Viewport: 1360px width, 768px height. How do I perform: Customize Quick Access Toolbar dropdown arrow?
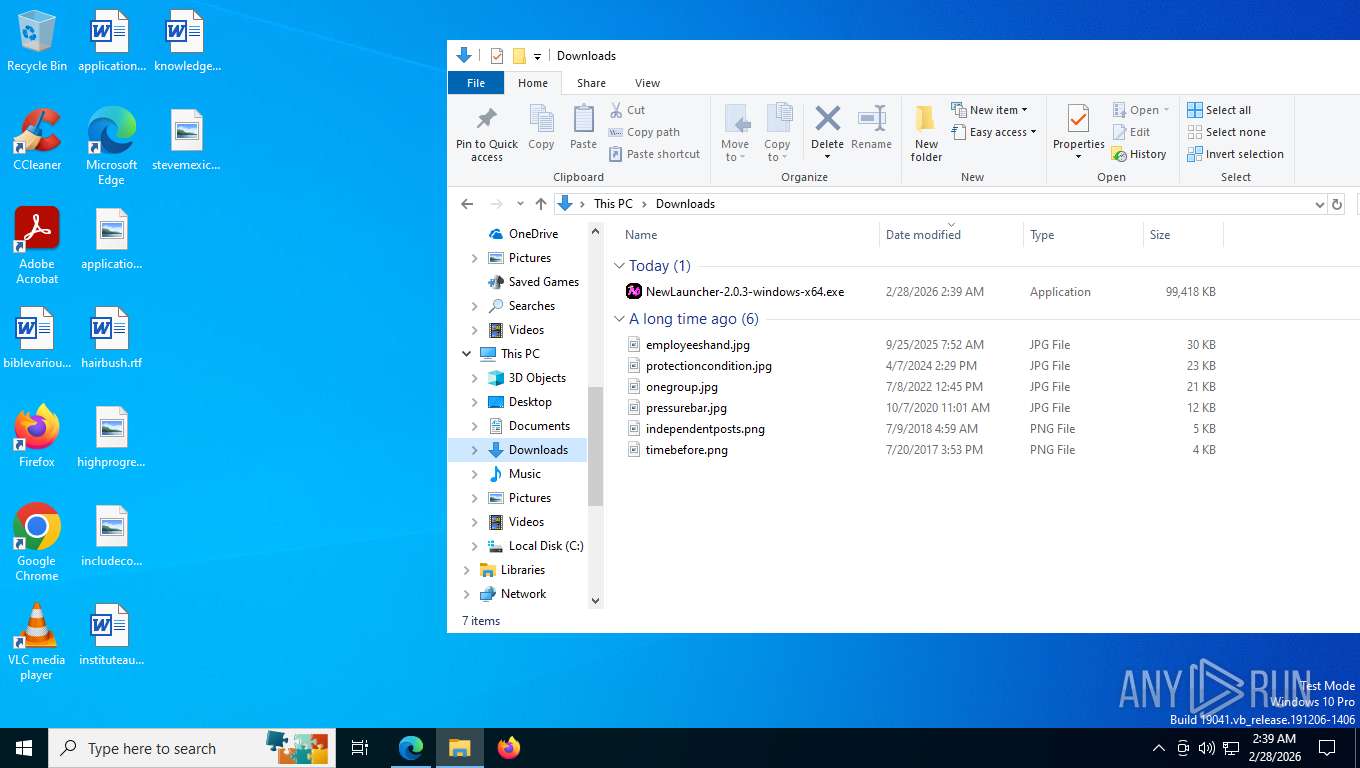537,56
